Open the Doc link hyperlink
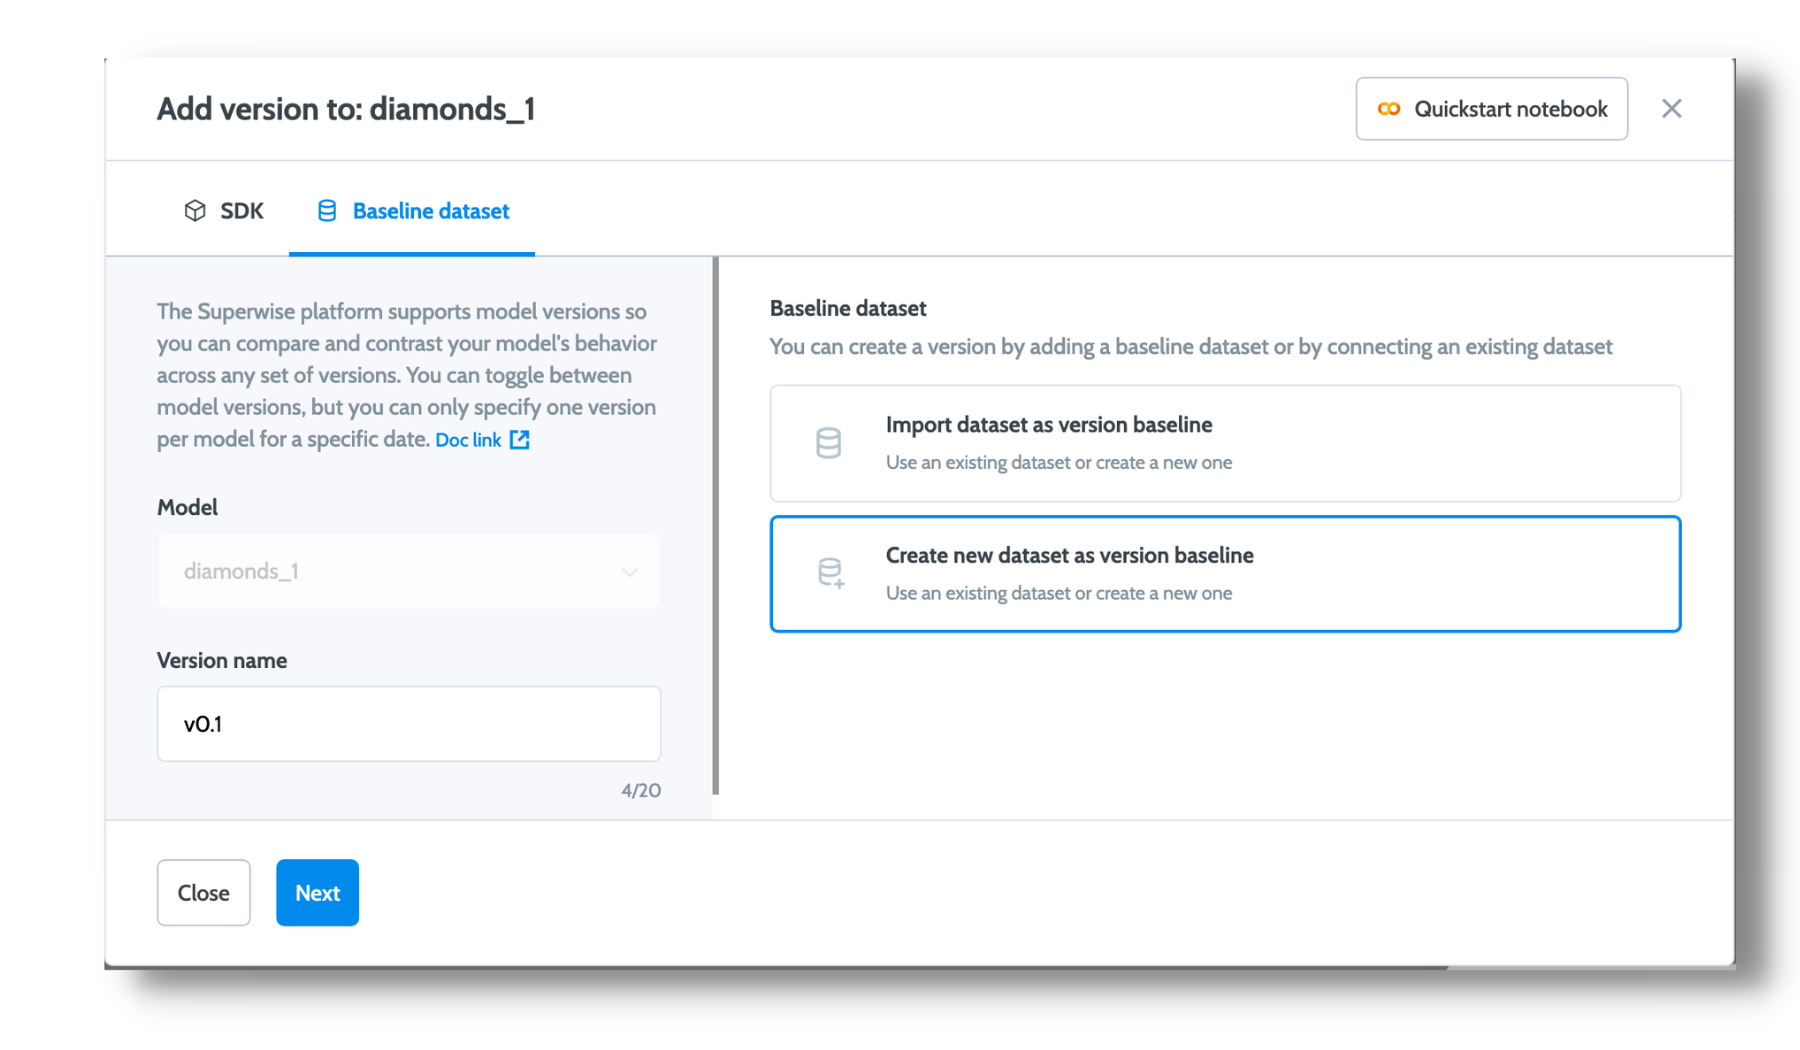1800x1050 pixels. tap(468, 440)
